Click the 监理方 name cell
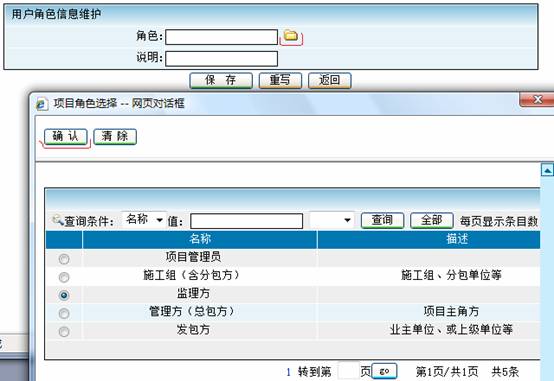 point(200,294)
